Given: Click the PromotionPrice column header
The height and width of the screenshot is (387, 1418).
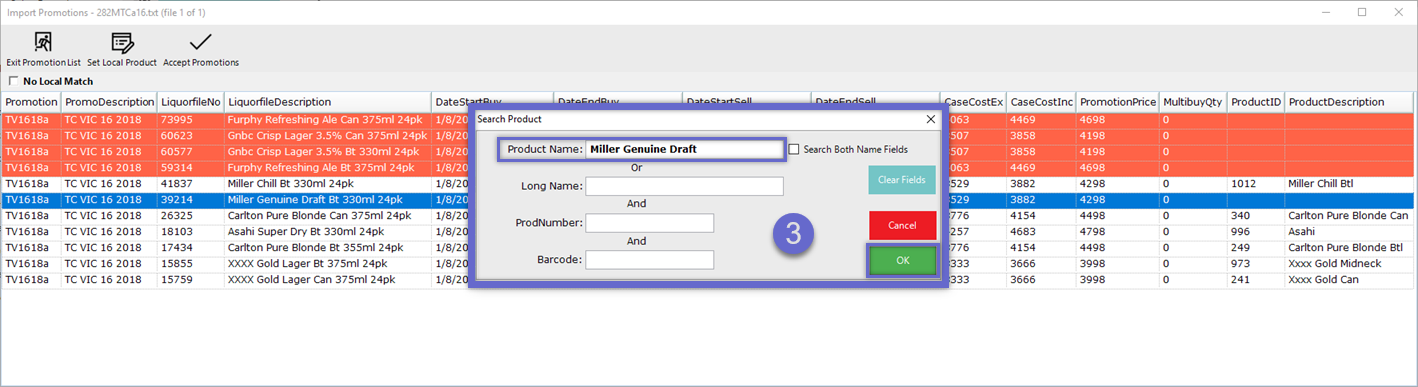Looking at the screenshot, I should click(1118, 102).
